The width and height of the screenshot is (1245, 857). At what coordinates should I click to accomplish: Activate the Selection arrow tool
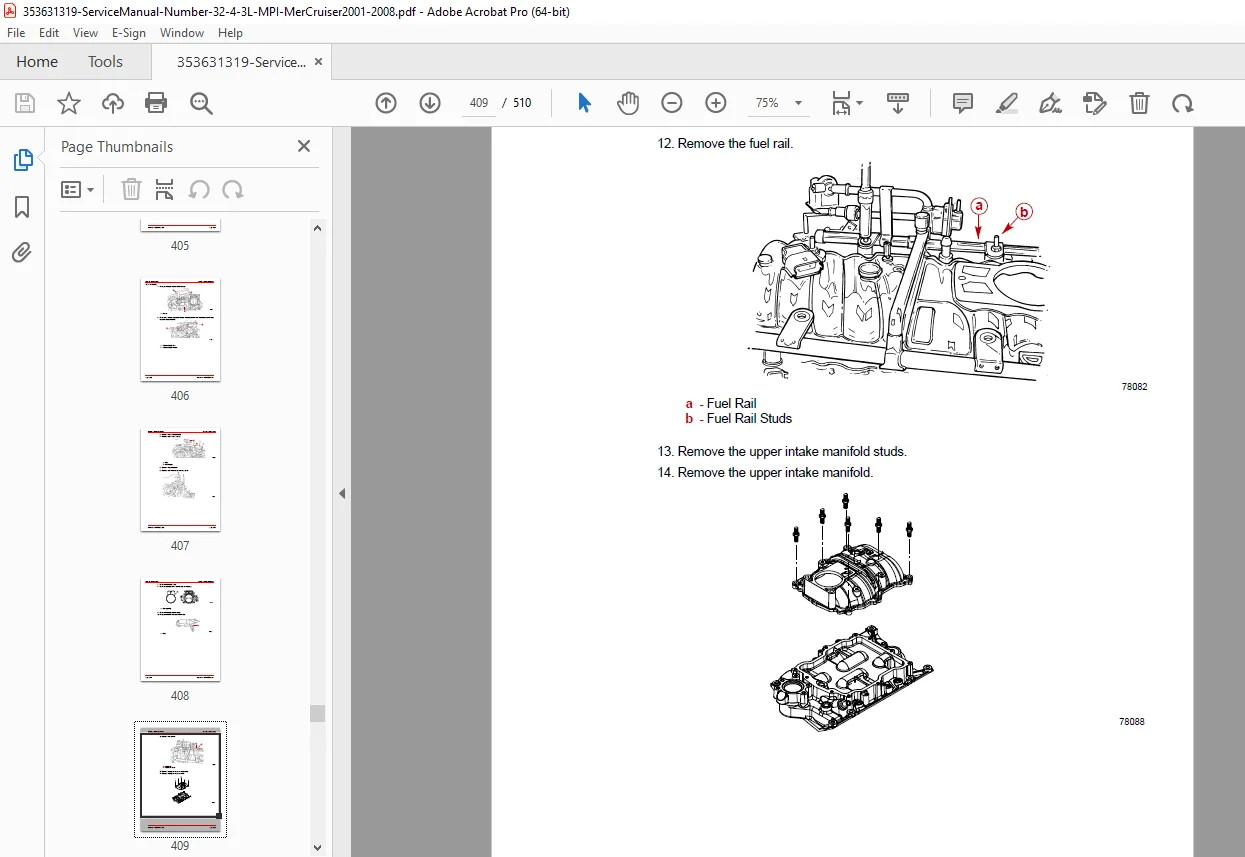click(x=585, y=103)
